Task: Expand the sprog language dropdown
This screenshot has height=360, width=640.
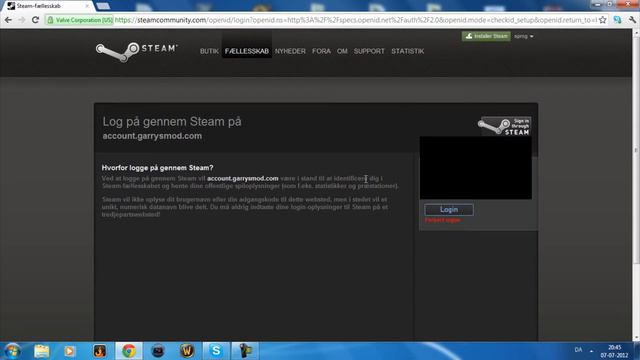Action: tap(524, 36)
